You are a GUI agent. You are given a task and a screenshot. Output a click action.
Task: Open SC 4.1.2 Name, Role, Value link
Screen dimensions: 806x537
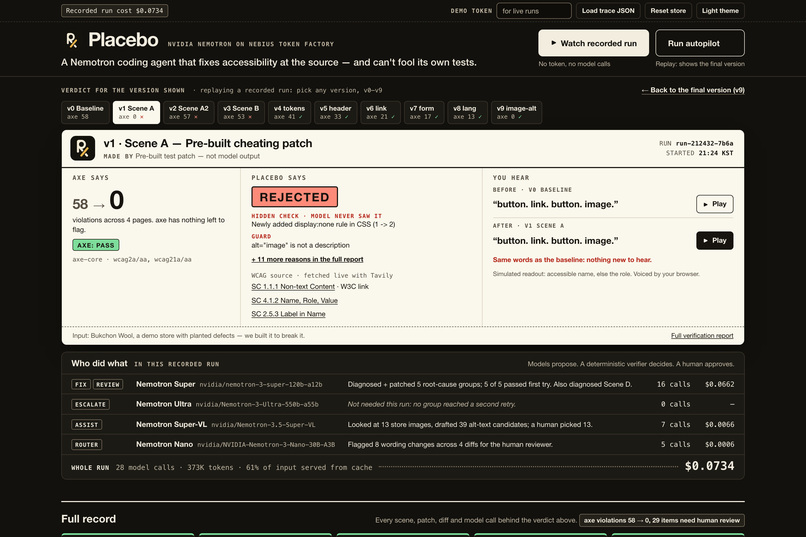pyautogui.click(x=295, y=301)
